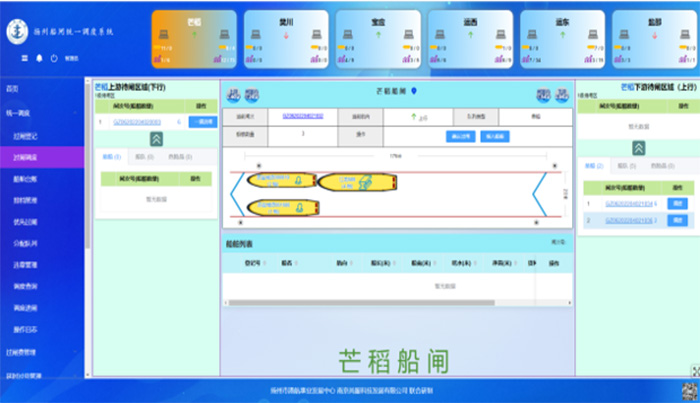Collapse the downstream waiting area with double-chevron button
This screenshot has height=403, width=700.
pos(636,146)
